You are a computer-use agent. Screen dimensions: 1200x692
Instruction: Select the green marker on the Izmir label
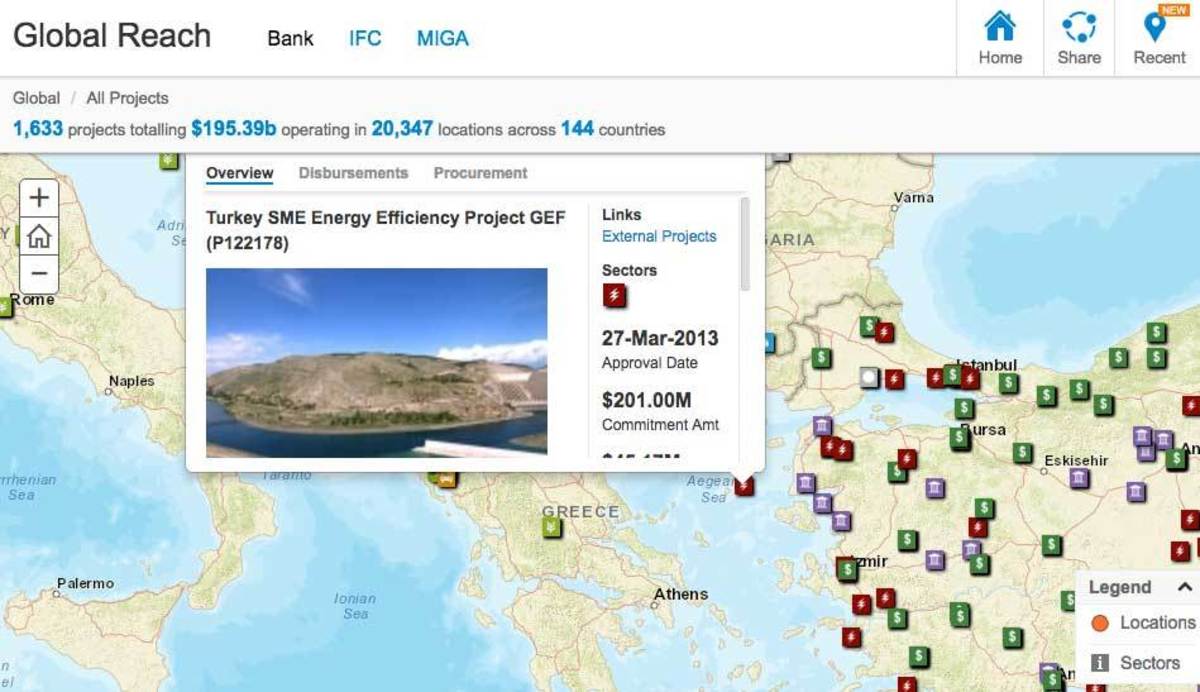pyautogui.click(x=848, y=570)
